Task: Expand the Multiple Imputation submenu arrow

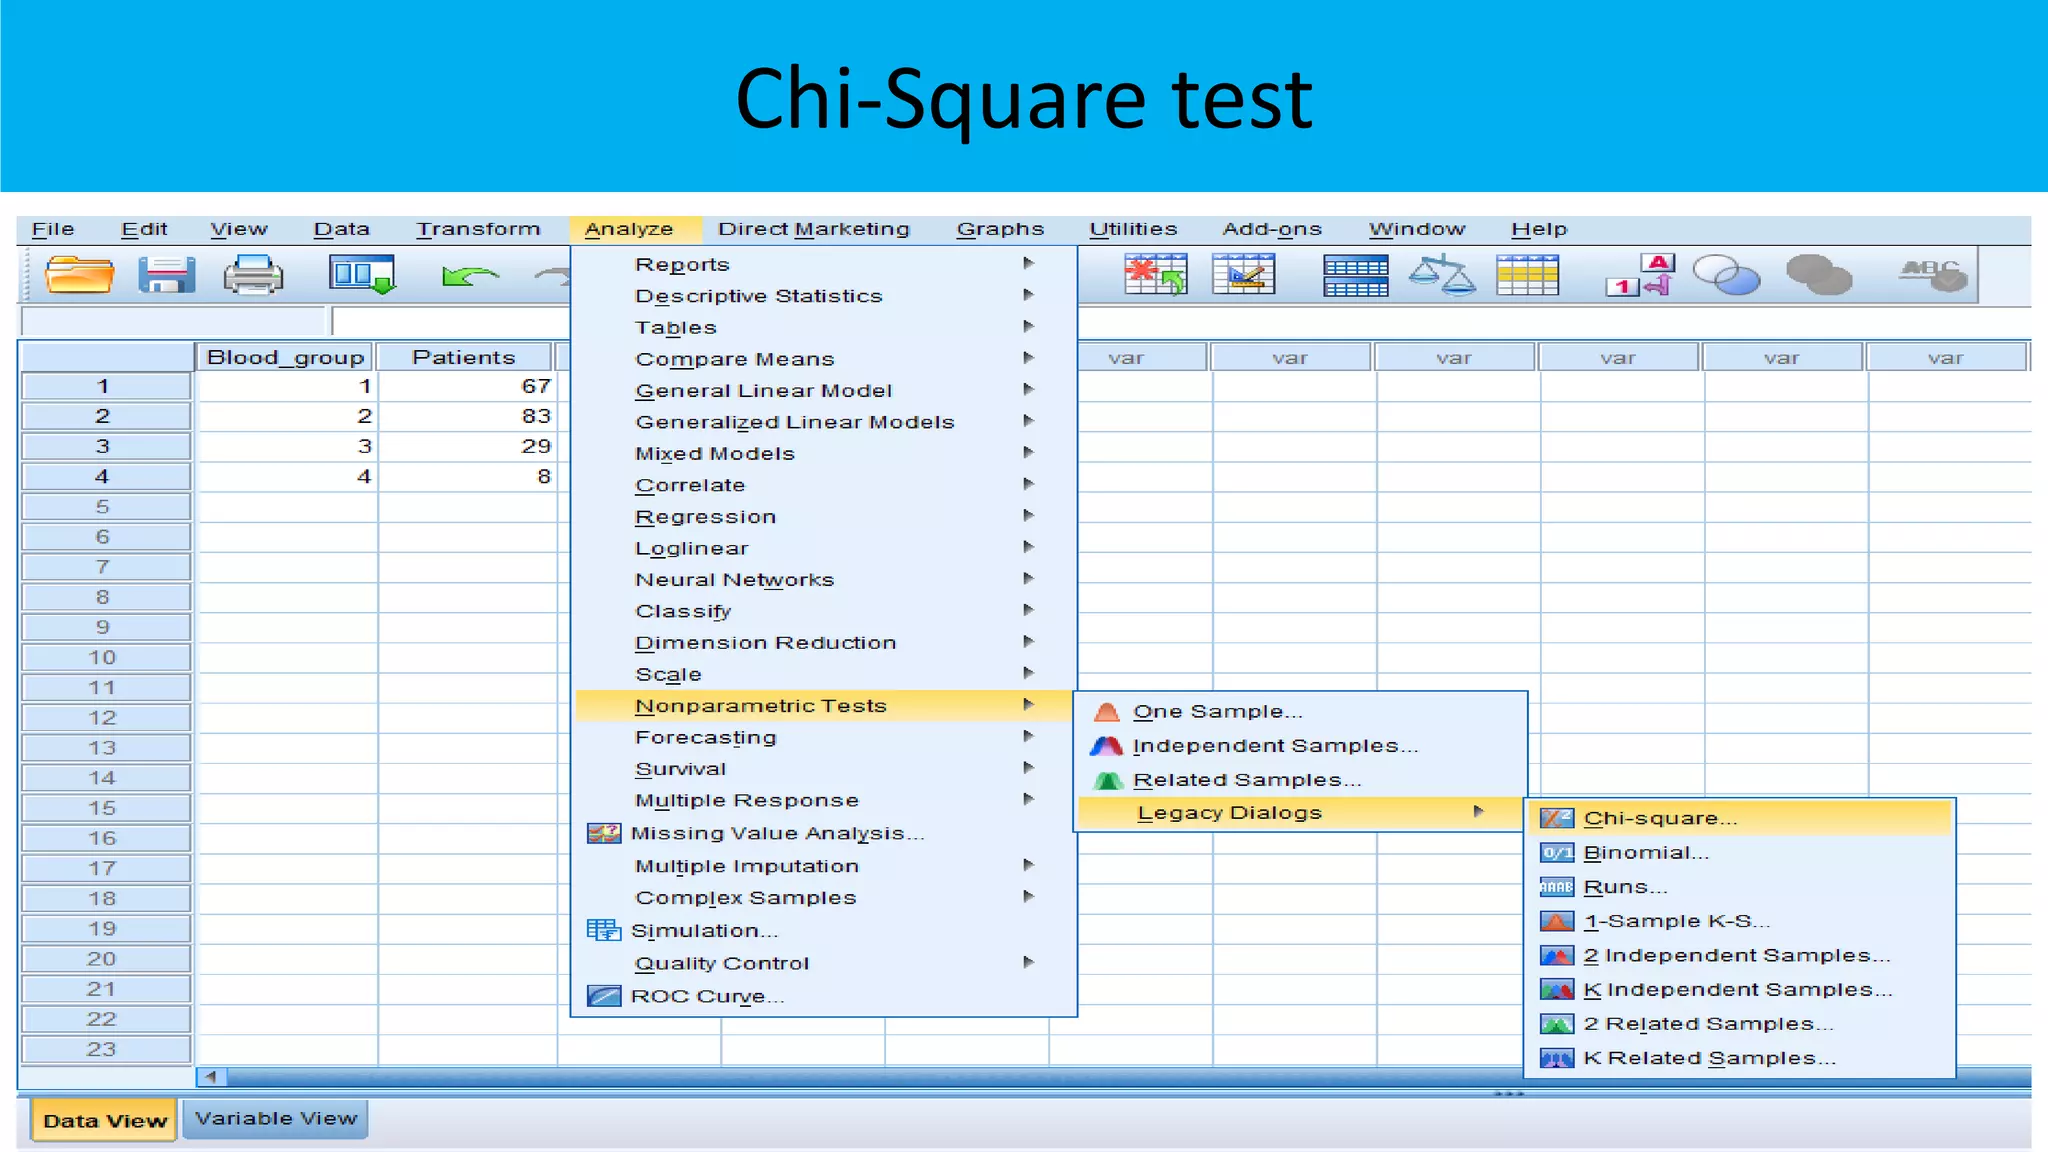Action: 1028,865
